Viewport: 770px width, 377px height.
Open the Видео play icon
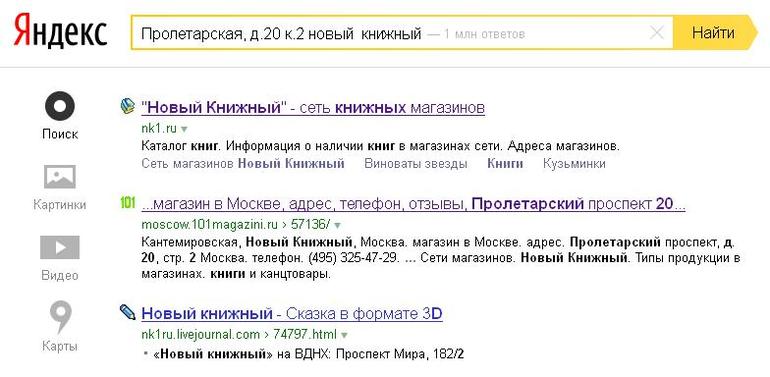[x=60, y=247]
